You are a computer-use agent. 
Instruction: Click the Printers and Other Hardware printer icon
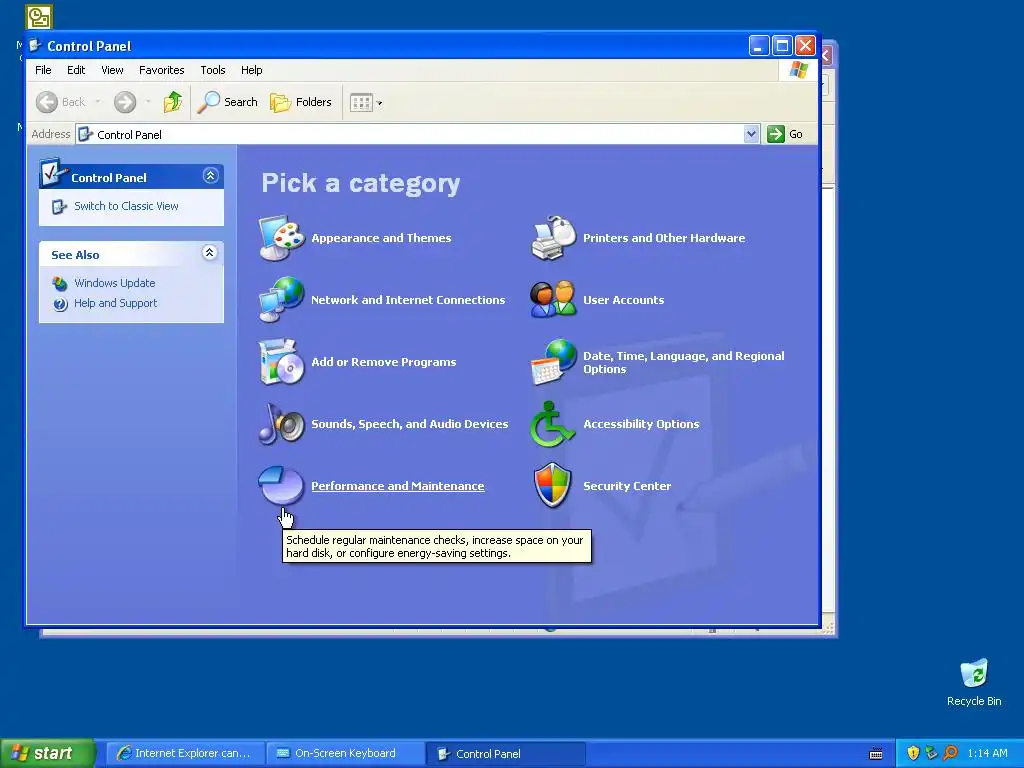[554, 238]
